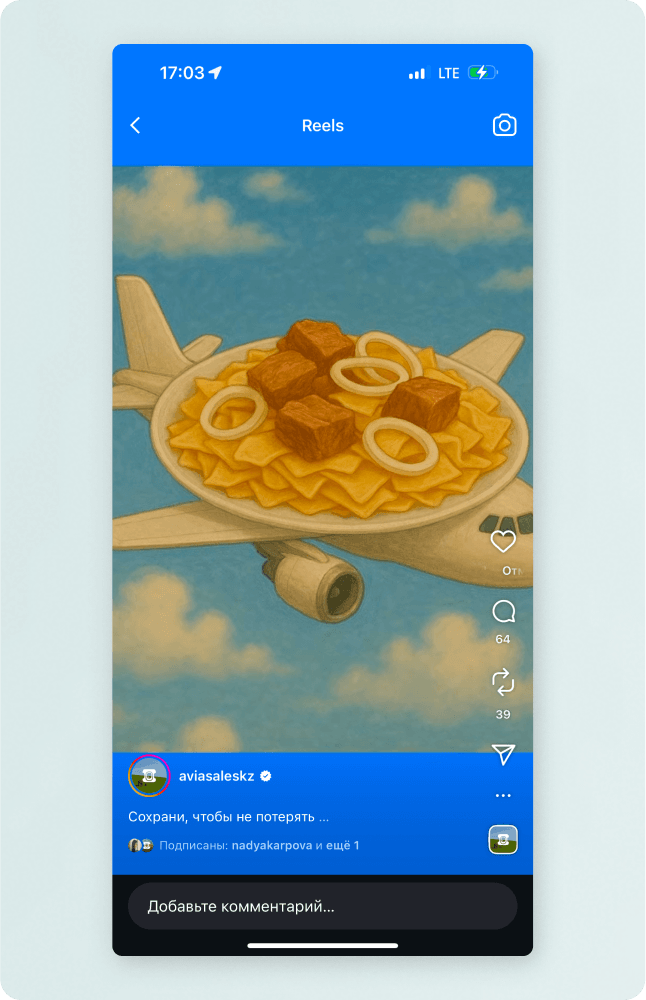Viewport: 646px width, 1000px height.
Task: Like the reel with the heart icon
Action: pos(503,541)
